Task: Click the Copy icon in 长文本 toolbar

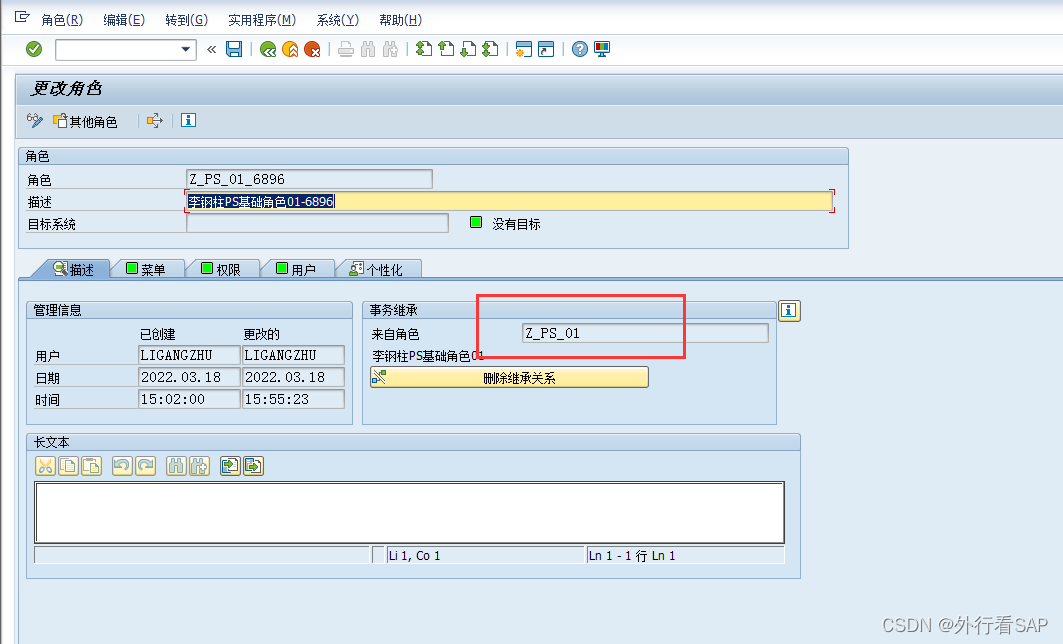Action: pos(68,466)
